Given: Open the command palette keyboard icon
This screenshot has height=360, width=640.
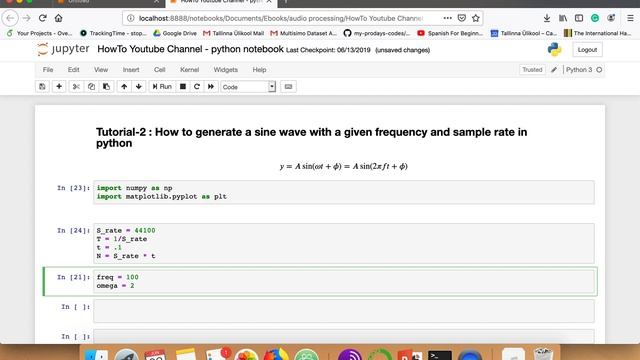Looking at the screenshot, I should coord(288,87).
